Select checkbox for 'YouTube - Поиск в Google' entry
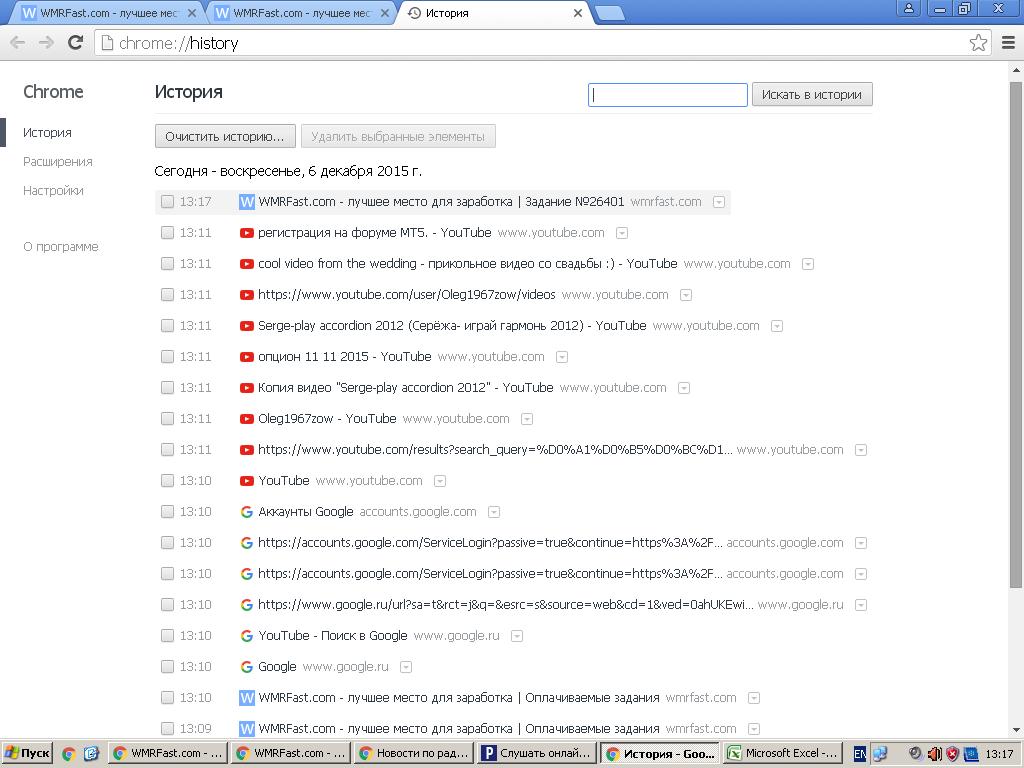Image resolution: width=1024 pixels, height=768 pixels. tap(167, 636)
